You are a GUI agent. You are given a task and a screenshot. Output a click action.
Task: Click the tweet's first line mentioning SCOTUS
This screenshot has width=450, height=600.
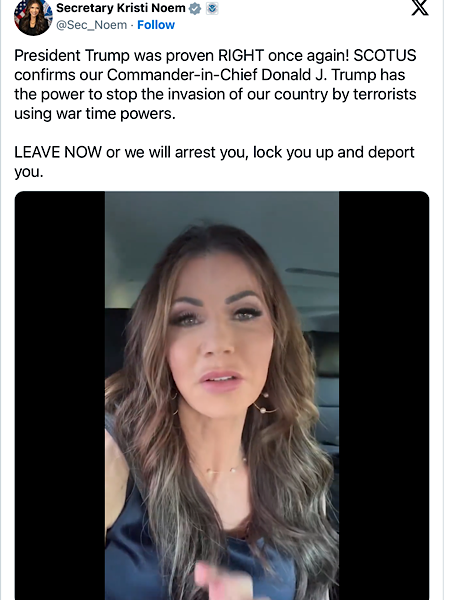tap(215, 55)
